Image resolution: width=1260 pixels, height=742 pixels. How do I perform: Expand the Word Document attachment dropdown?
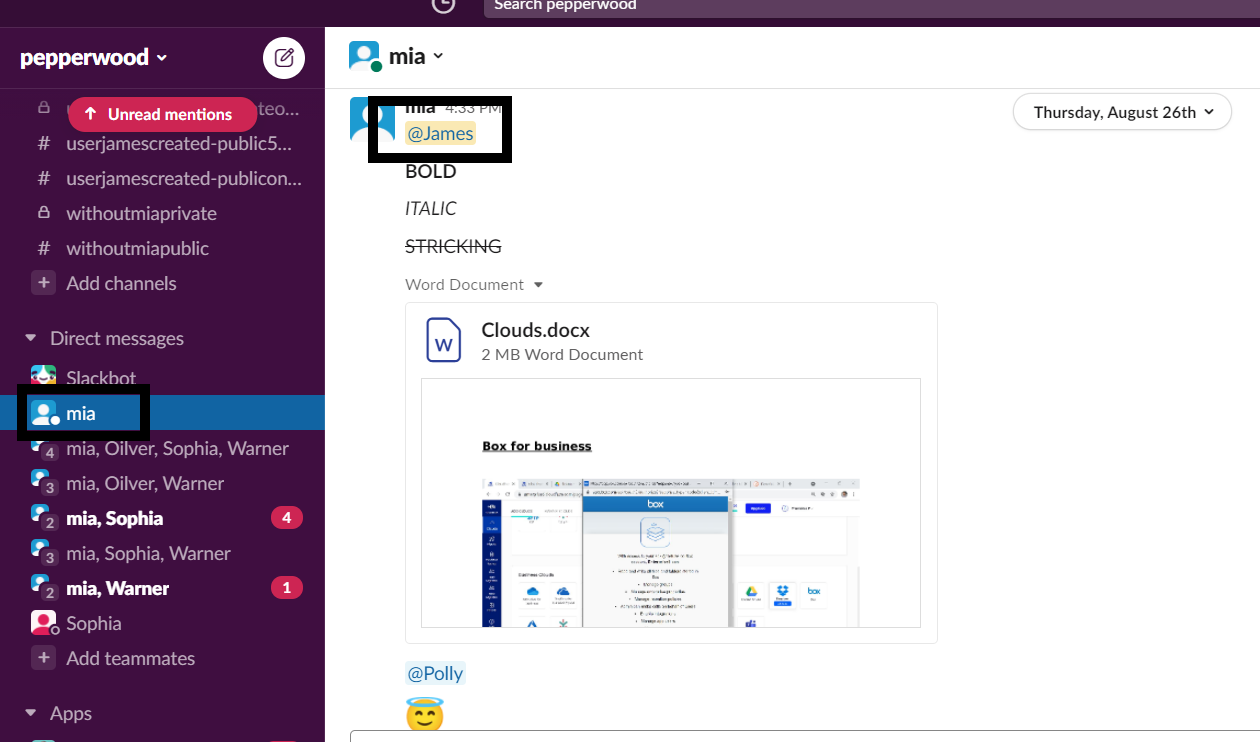point(538,285)
